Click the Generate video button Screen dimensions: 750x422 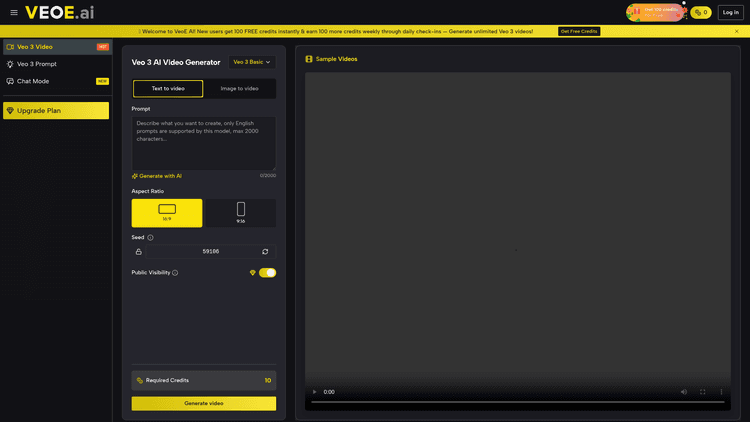(203, 403)
